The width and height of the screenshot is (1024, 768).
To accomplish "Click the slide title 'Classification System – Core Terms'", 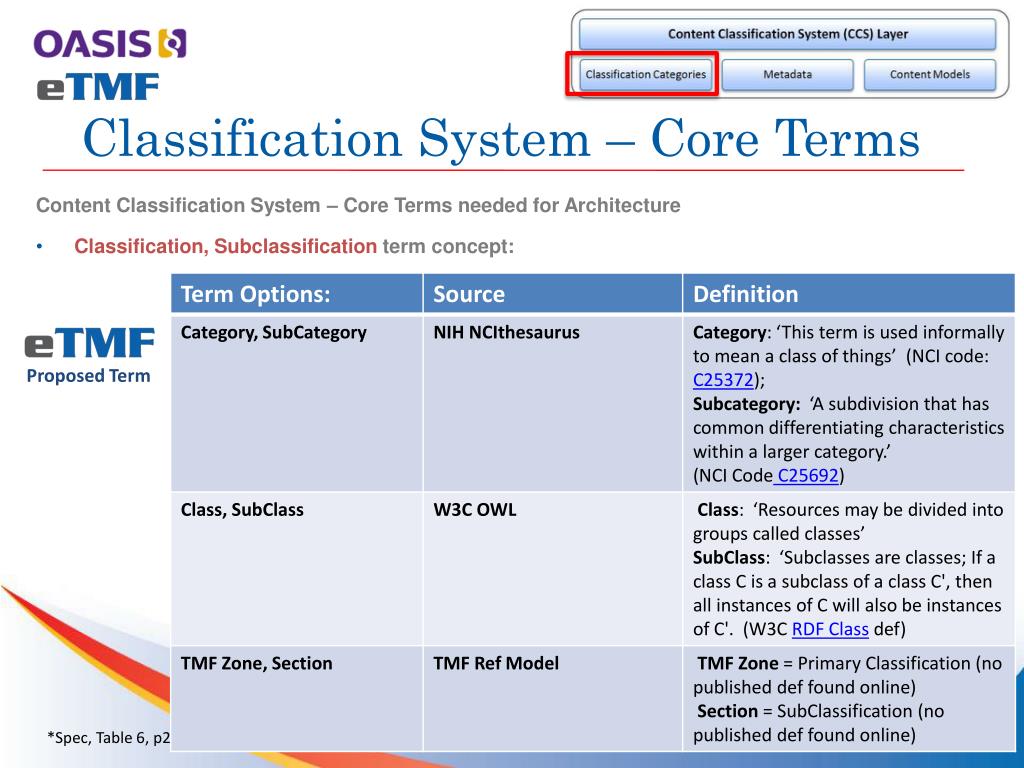I will click(x=501, y=138).
